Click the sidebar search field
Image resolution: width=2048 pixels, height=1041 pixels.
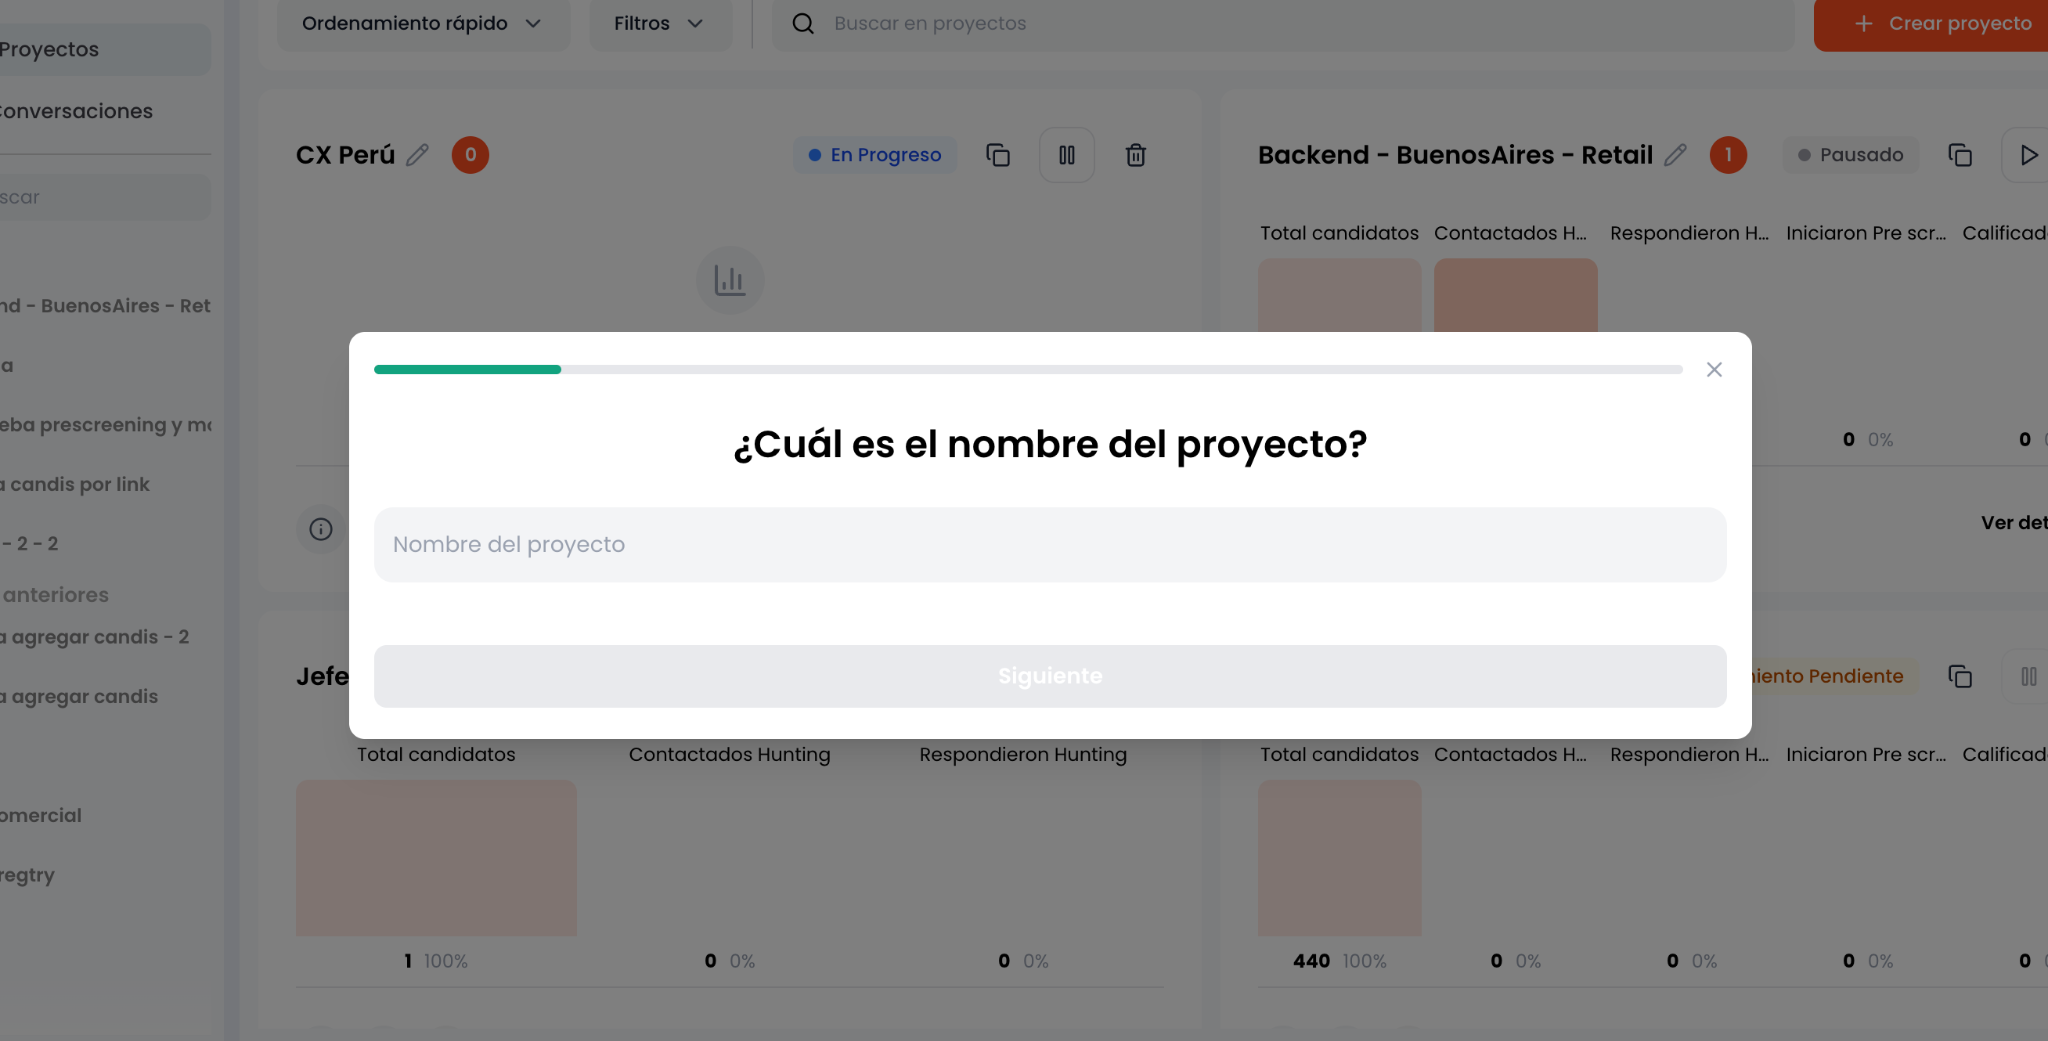tap(105, 197)
